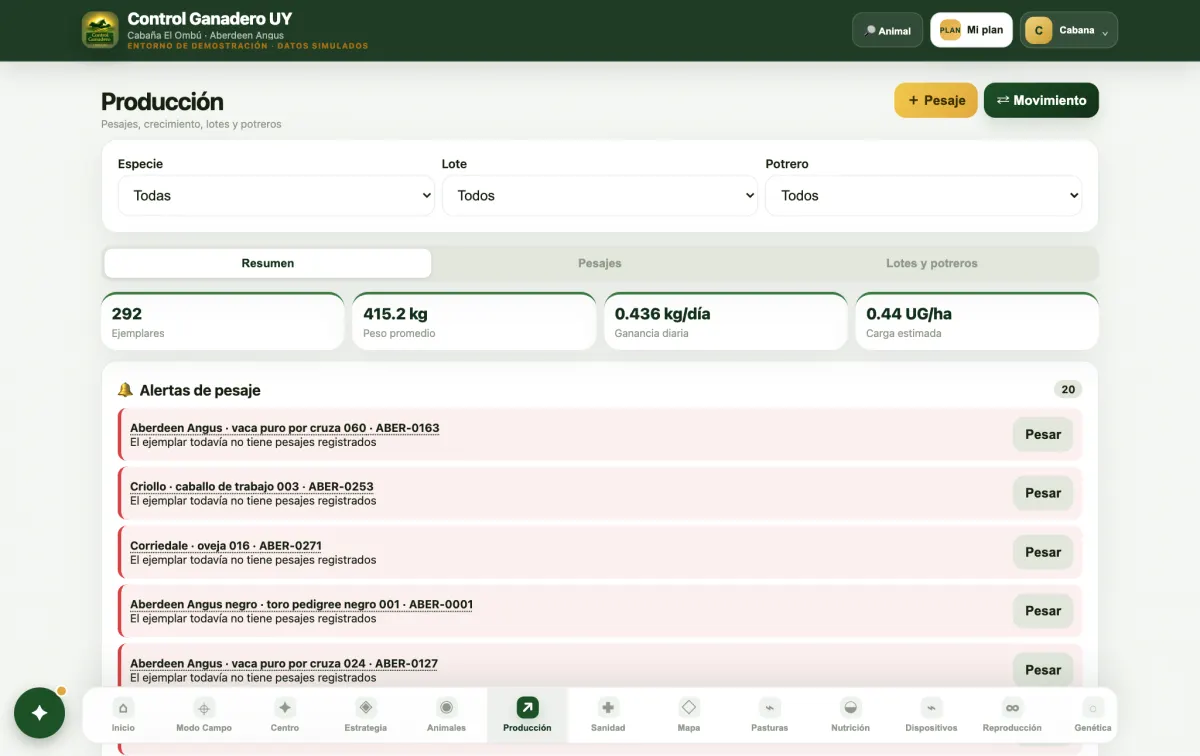Click Pesar for toro pedigree negro 001
This screenshot has width=1200, height=756.
tap(1043, 611)
